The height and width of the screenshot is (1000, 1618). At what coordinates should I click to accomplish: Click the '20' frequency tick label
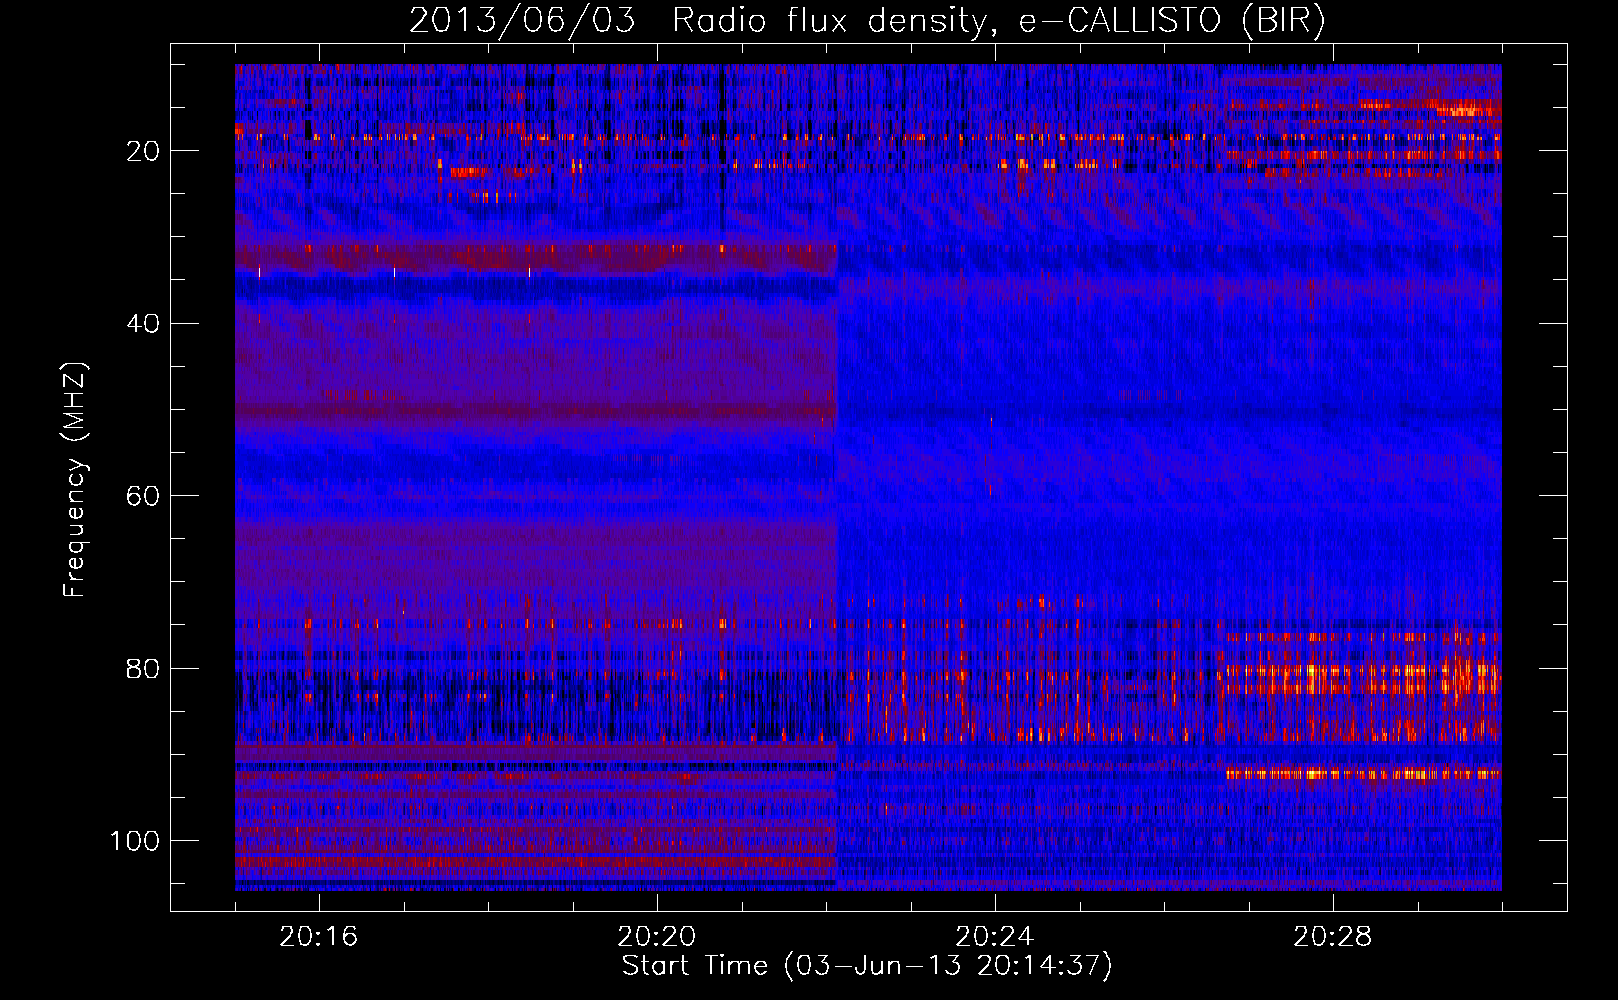click(x=143, y=151)
